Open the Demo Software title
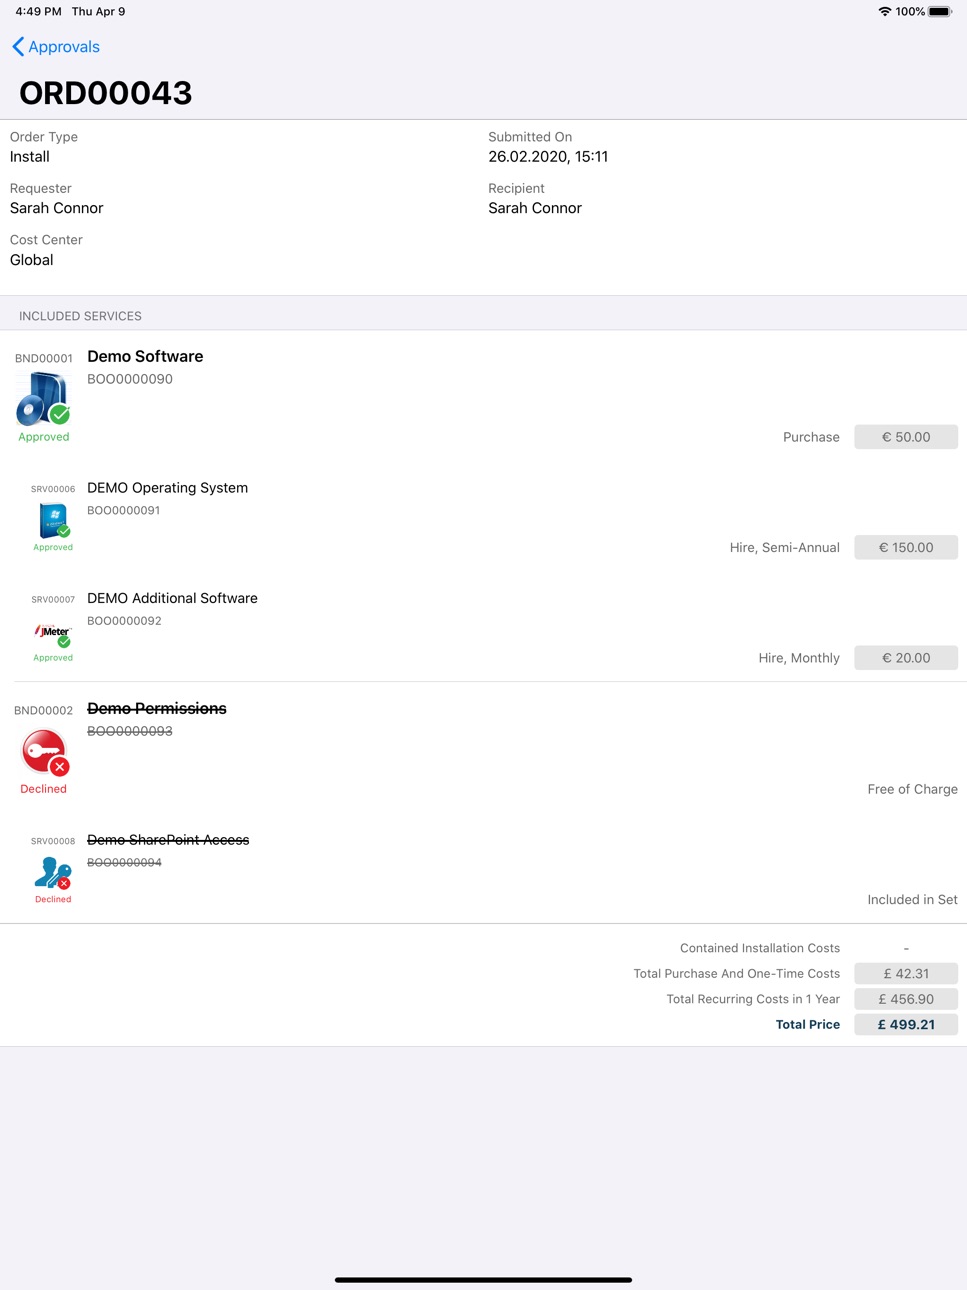Image resolution: width=967 pixels, height=1290 pixels. (145, 356)
